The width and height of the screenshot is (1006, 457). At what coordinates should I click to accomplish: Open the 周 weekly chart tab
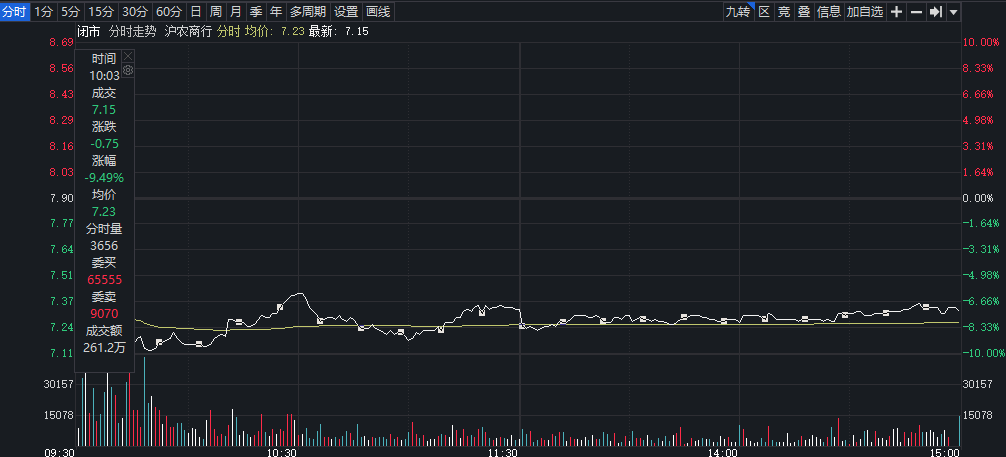pos(216,12)
